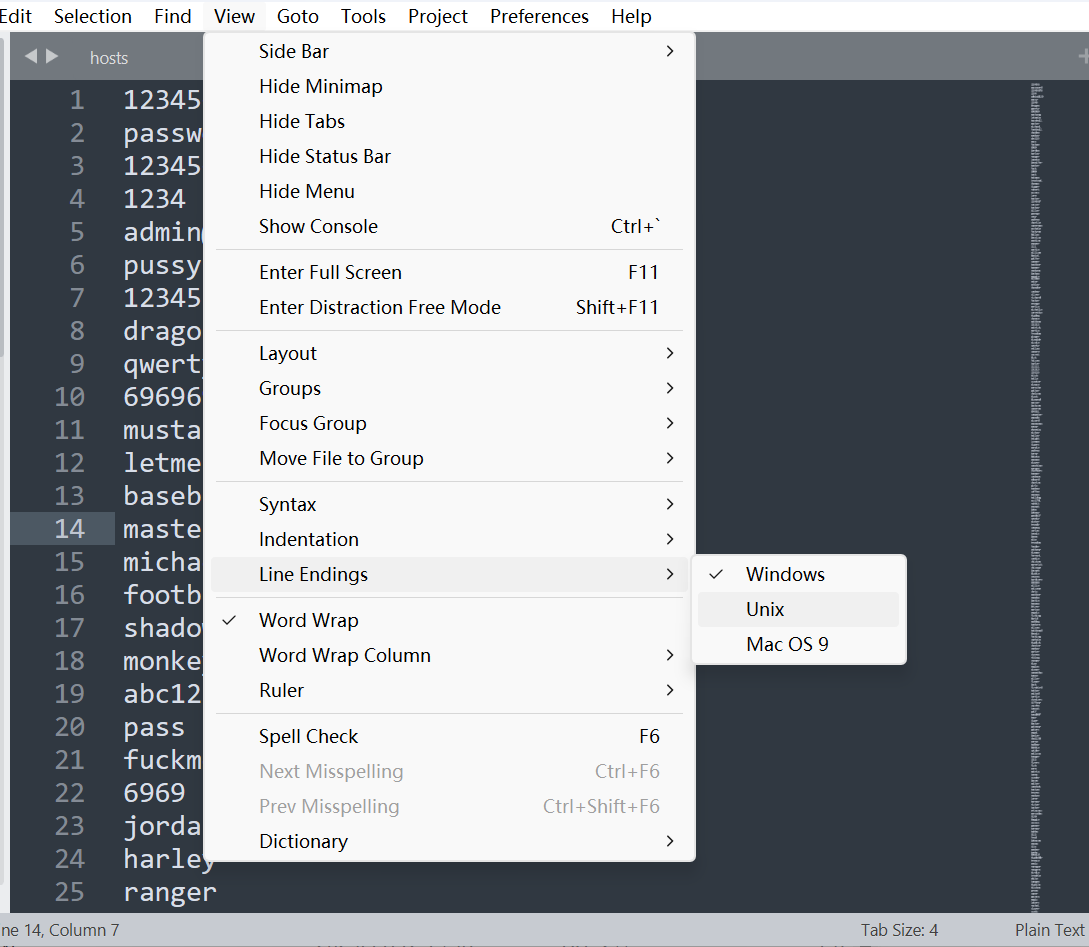Open the Tools menu
The height and width of the screenshot is (947, 1089).
tap(363, 16)
